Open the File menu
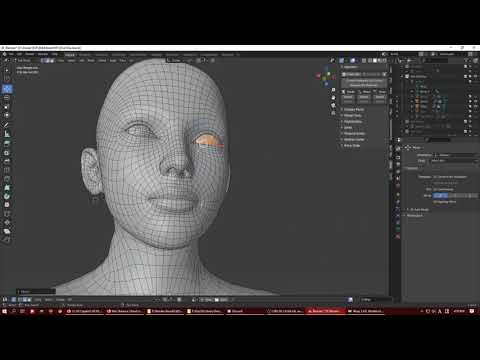The height and width of the screenshot is (360, 480). 12,54
